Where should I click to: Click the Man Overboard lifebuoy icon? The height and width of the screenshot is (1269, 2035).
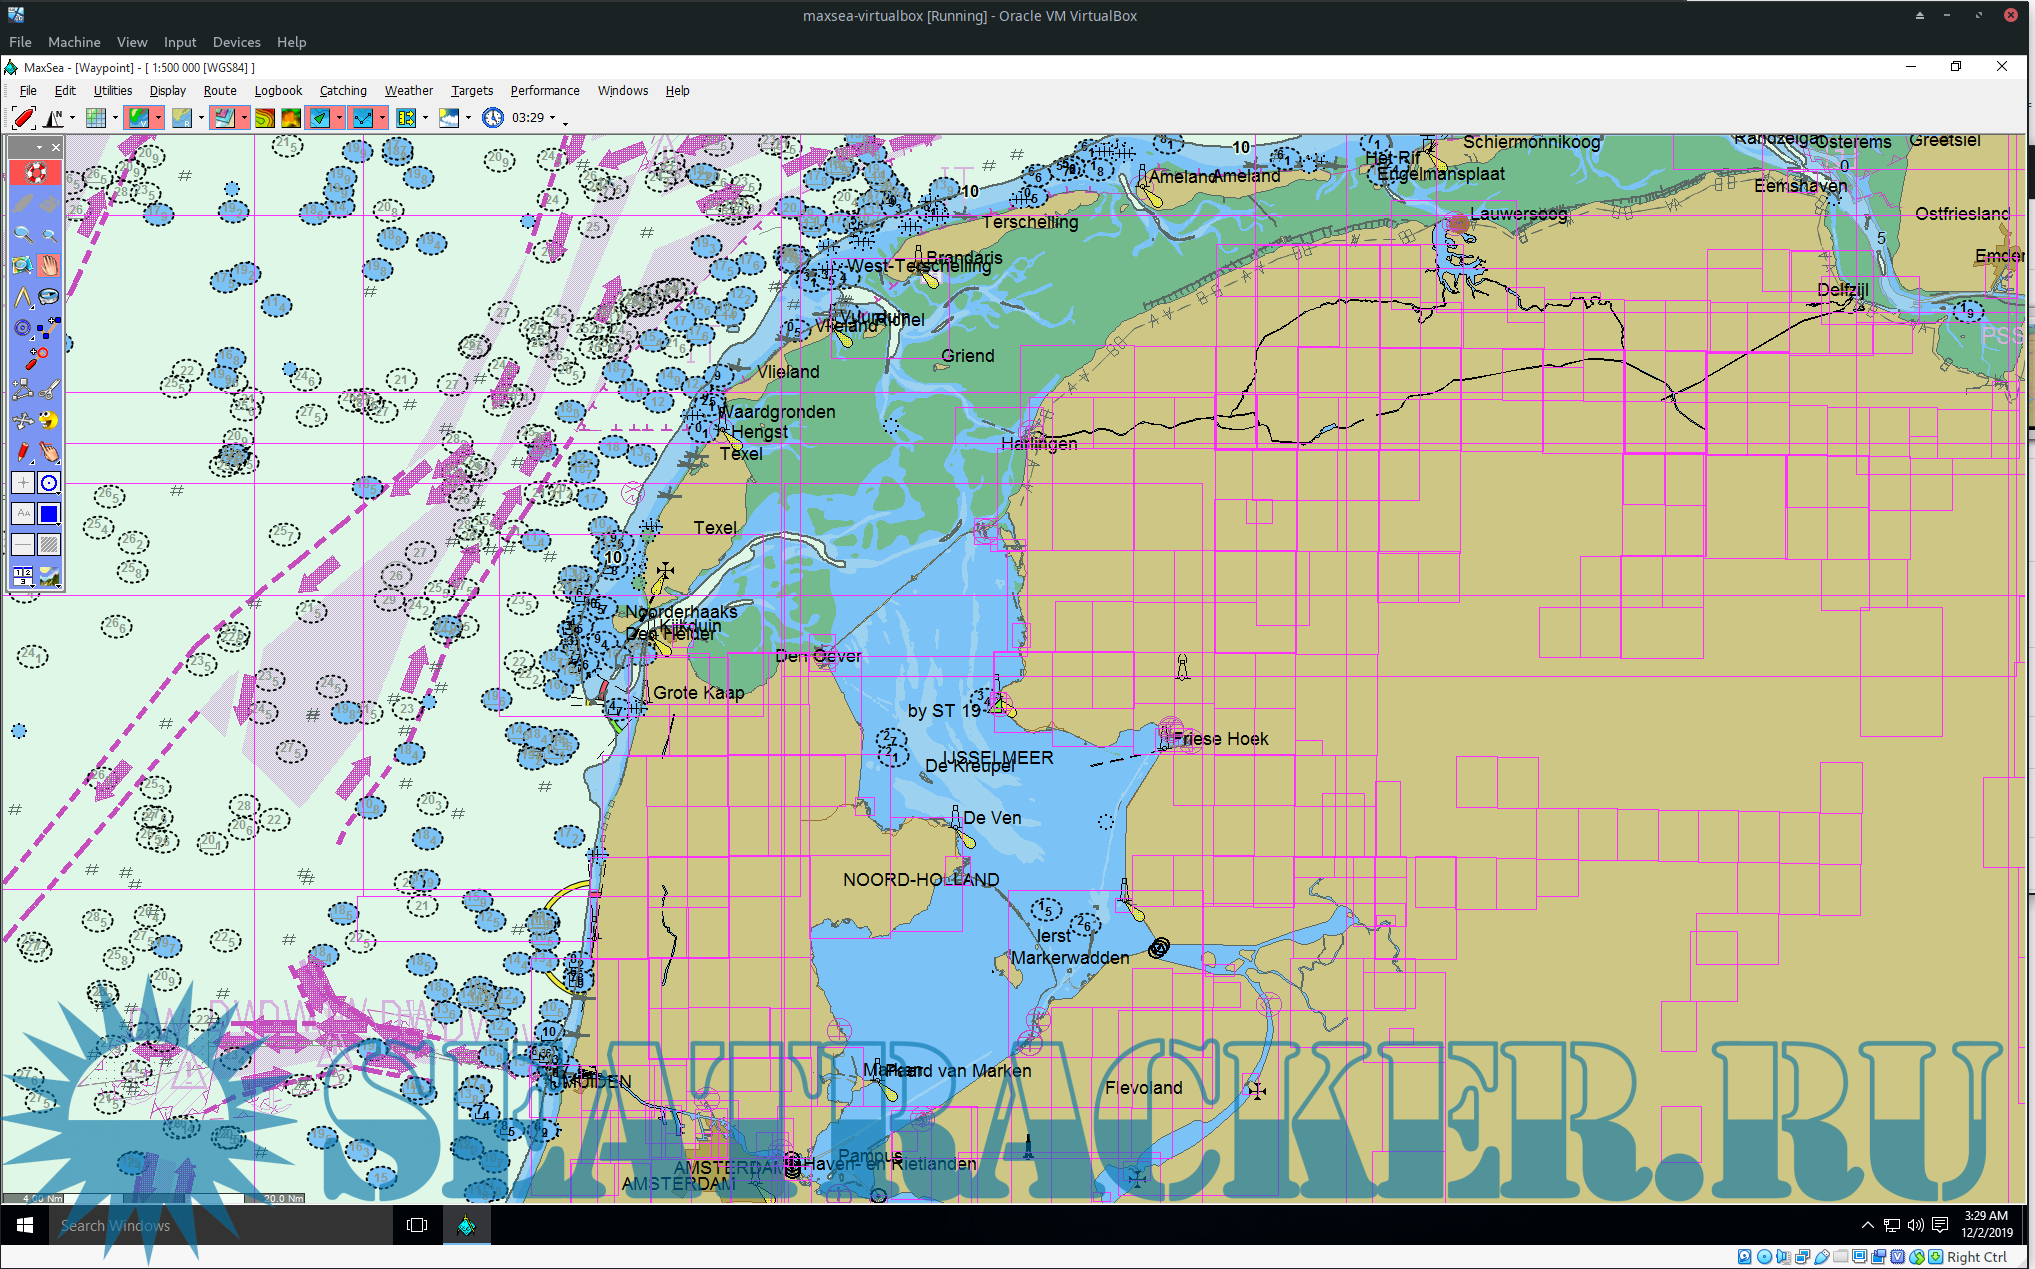point(36,173)
